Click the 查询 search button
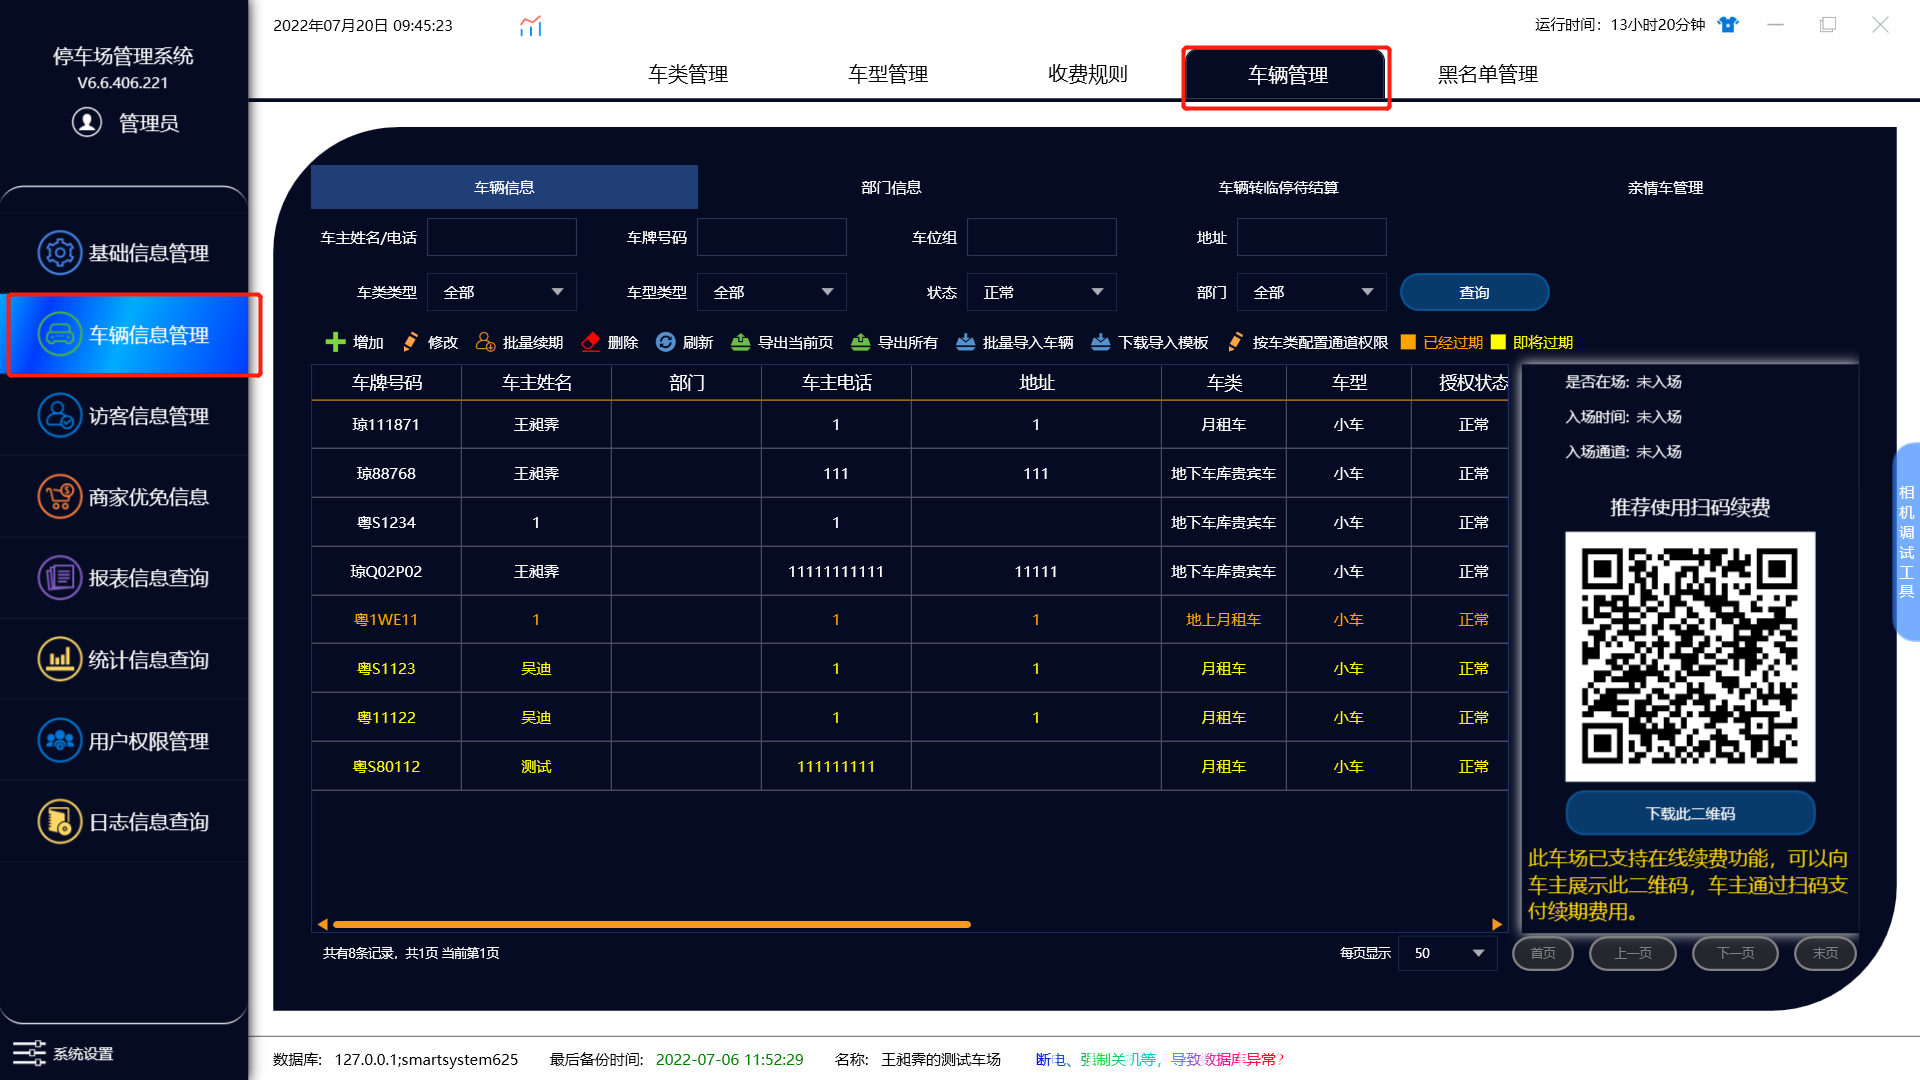 [1475, 292]
